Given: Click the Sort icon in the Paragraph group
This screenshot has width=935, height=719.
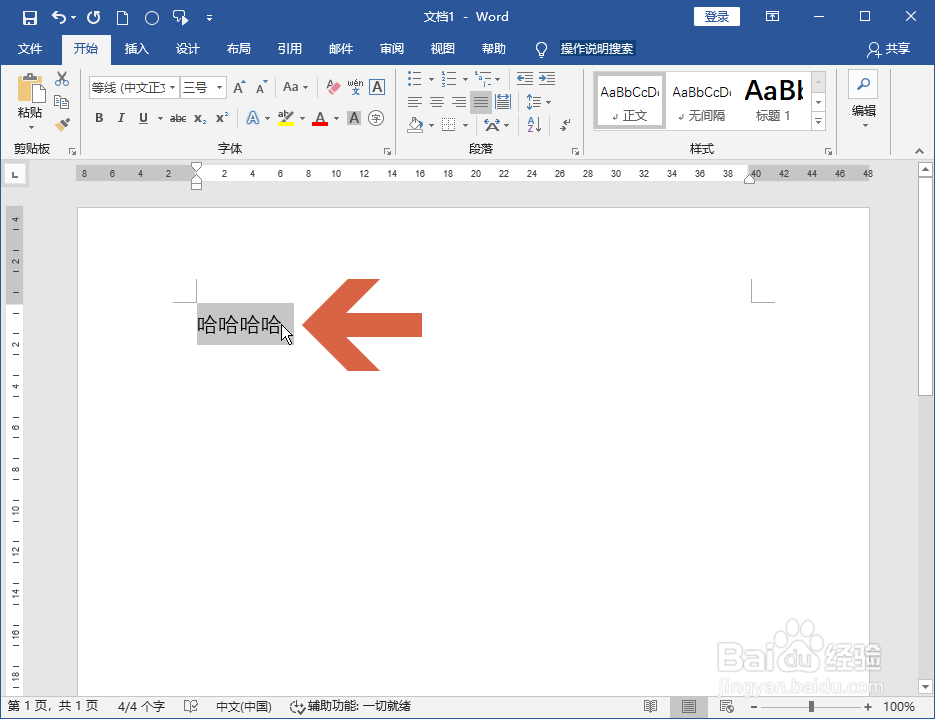Looking at the screenshot, I should pyautogui.click(x=536, y=125).
